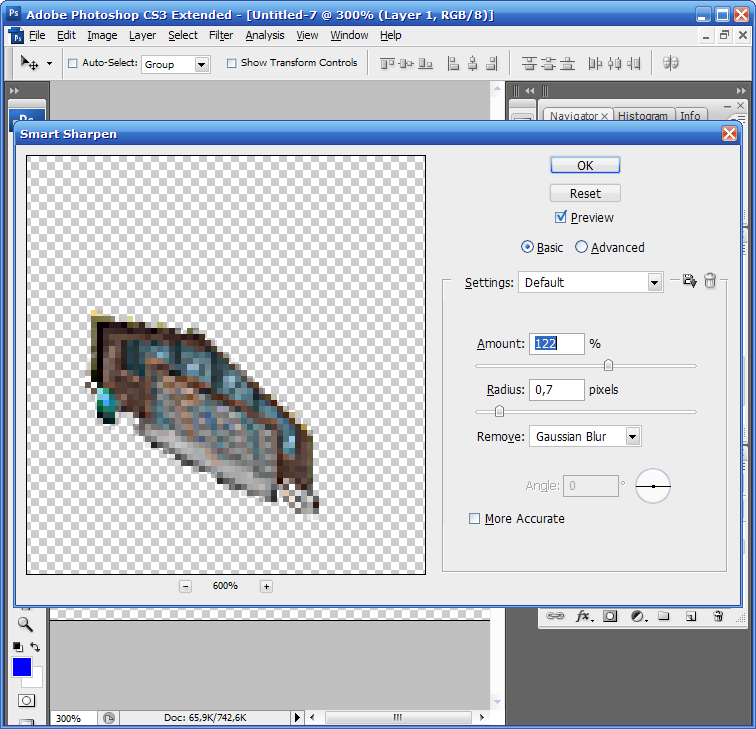Screen dimensions: 756x729
Task: Delete current settings trash icon
Action: point(710,281)
